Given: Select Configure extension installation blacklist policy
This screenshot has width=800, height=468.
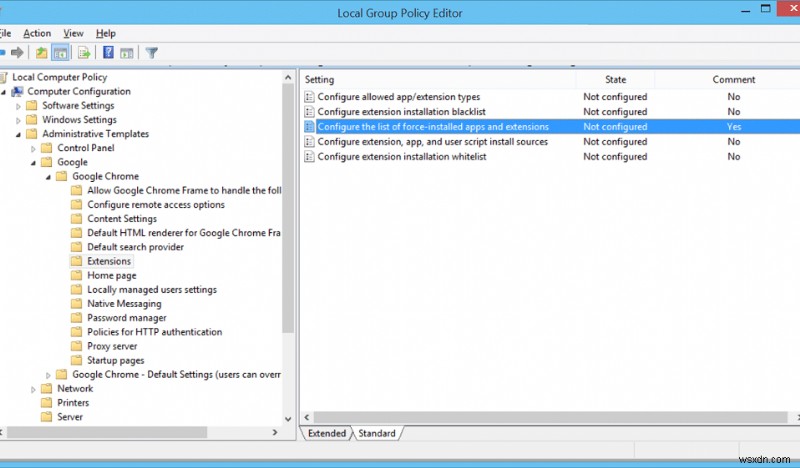Looking at the screenshot, I should click(x=402, y=112).
